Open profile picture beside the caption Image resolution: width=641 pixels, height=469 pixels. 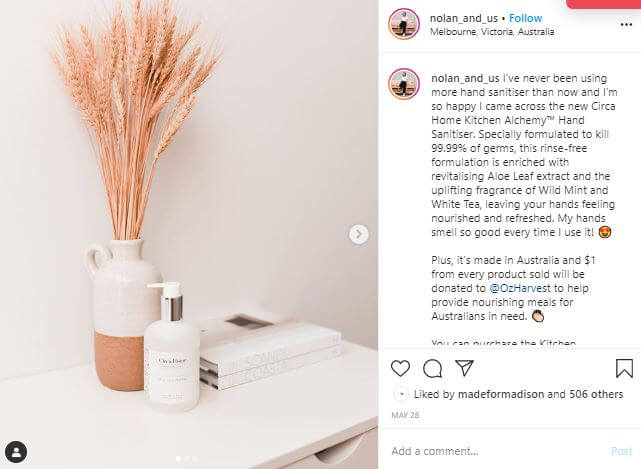click(403, 84)
